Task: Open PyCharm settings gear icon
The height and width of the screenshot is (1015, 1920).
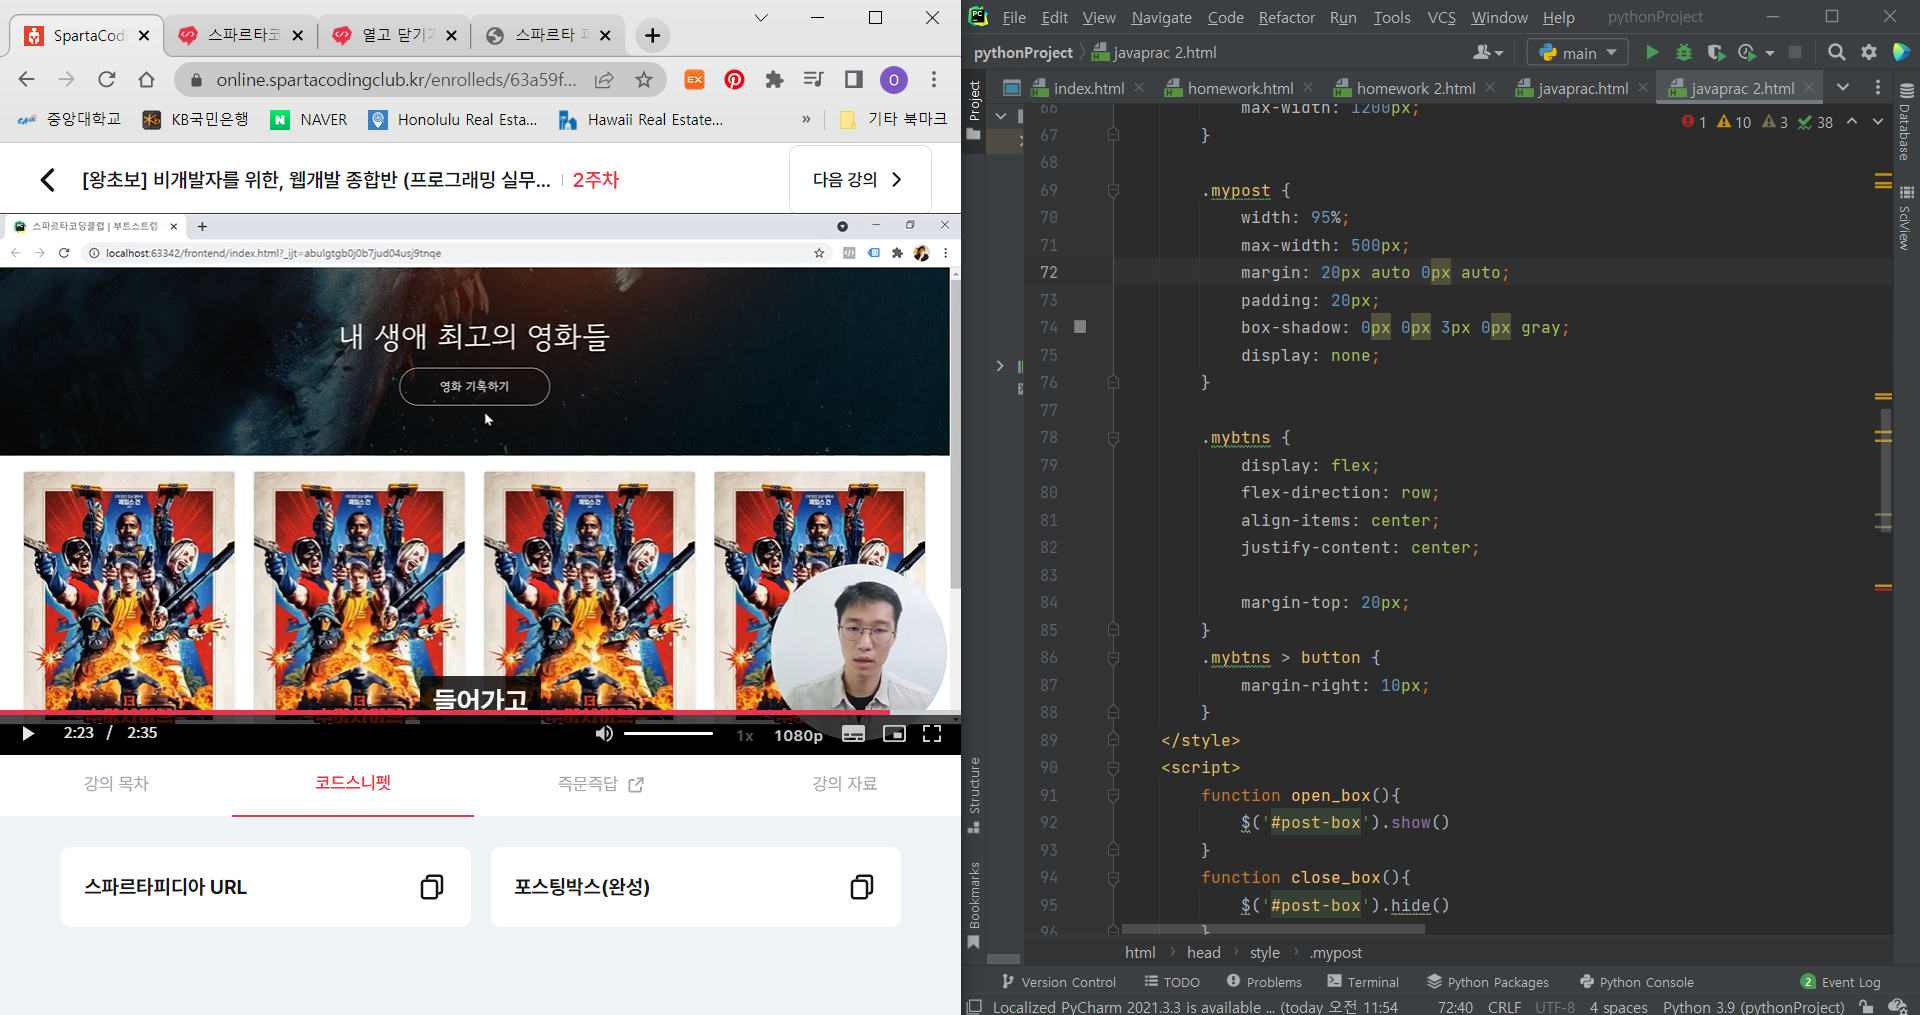Action: point(1868,52)
